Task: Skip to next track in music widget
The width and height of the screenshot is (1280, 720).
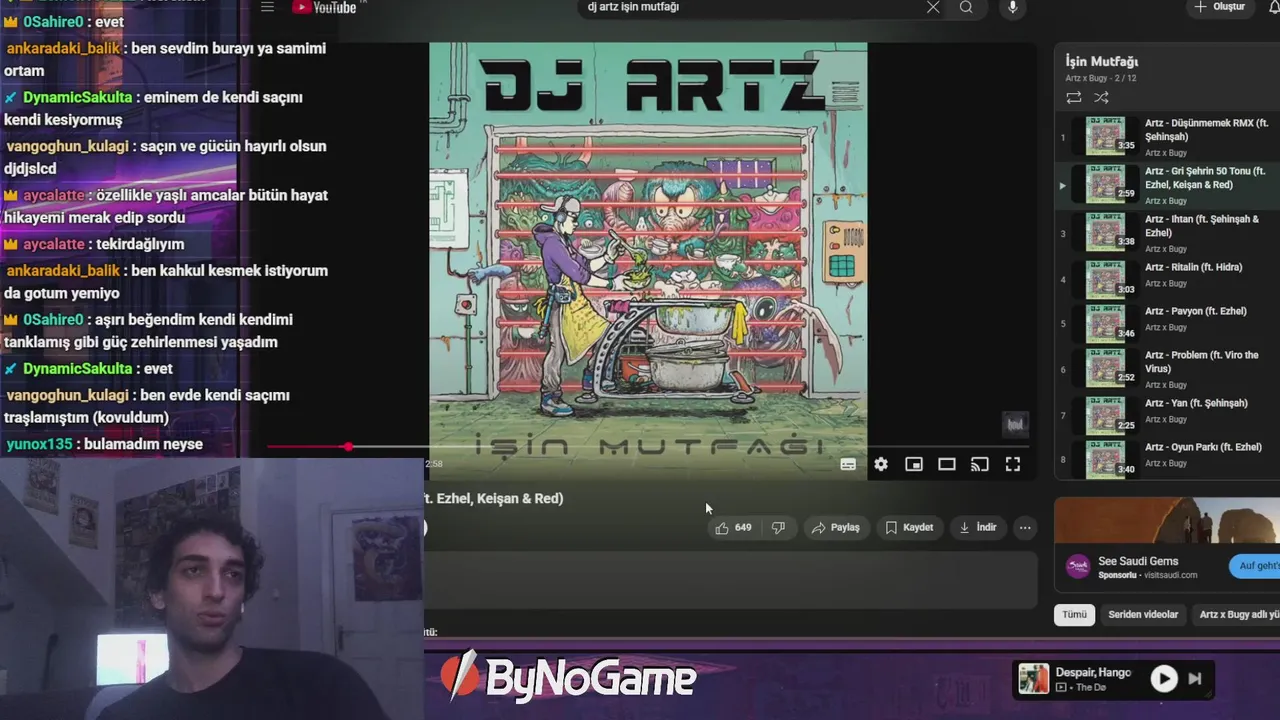Action: tap(1195, 679)
